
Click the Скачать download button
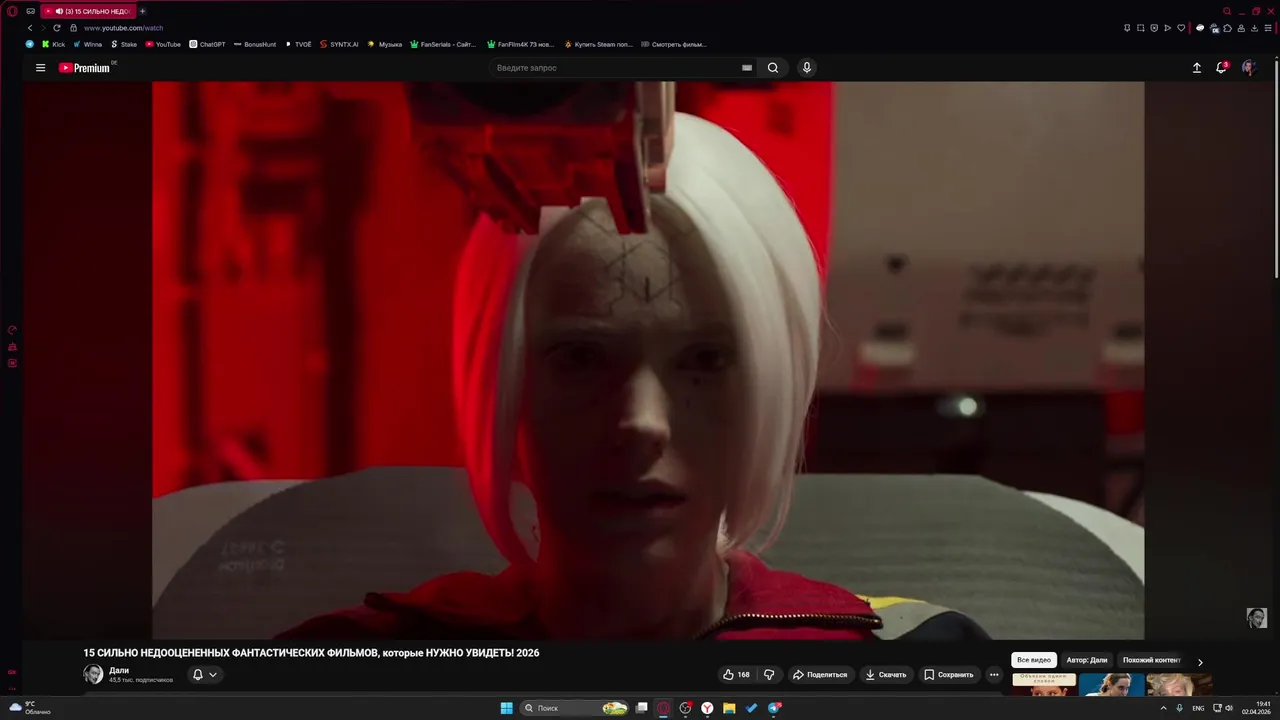tap(886, 675)
